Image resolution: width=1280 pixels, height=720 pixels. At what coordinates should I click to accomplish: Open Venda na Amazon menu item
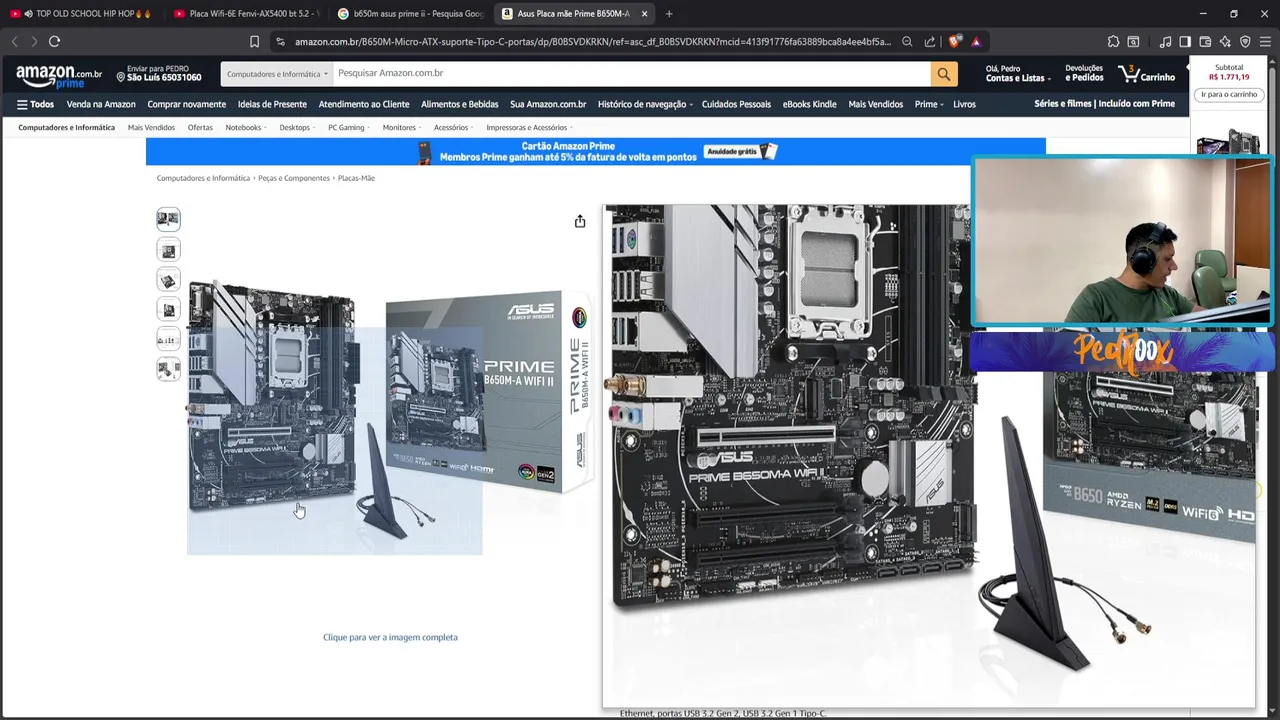101,104
